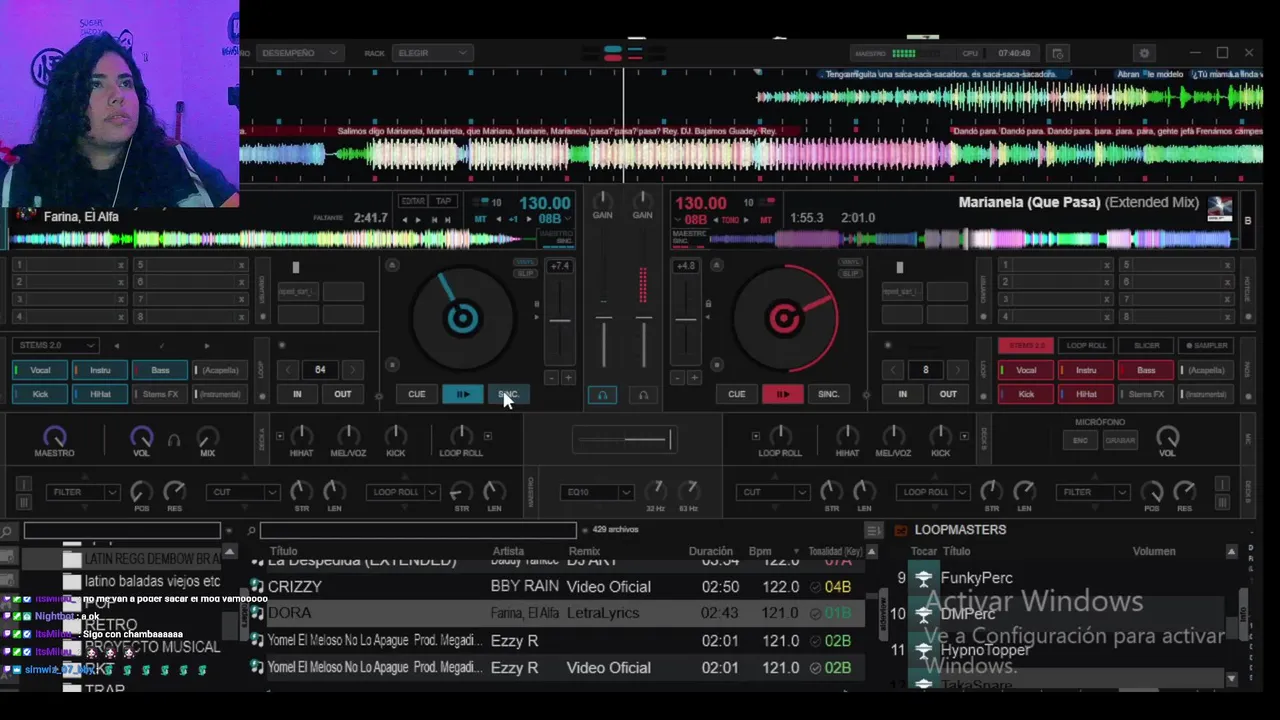Open right deck FILTER effect dropdown
Screen dimensions: 1280x720
(x=1093, y=492)
